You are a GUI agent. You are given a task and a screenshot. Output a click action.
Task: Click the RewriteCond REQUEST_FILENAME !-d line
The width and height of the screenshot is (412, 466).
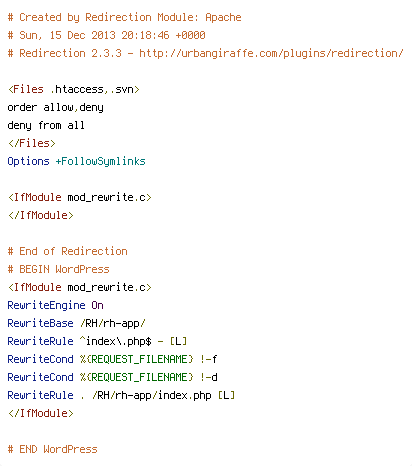[112, 377]
